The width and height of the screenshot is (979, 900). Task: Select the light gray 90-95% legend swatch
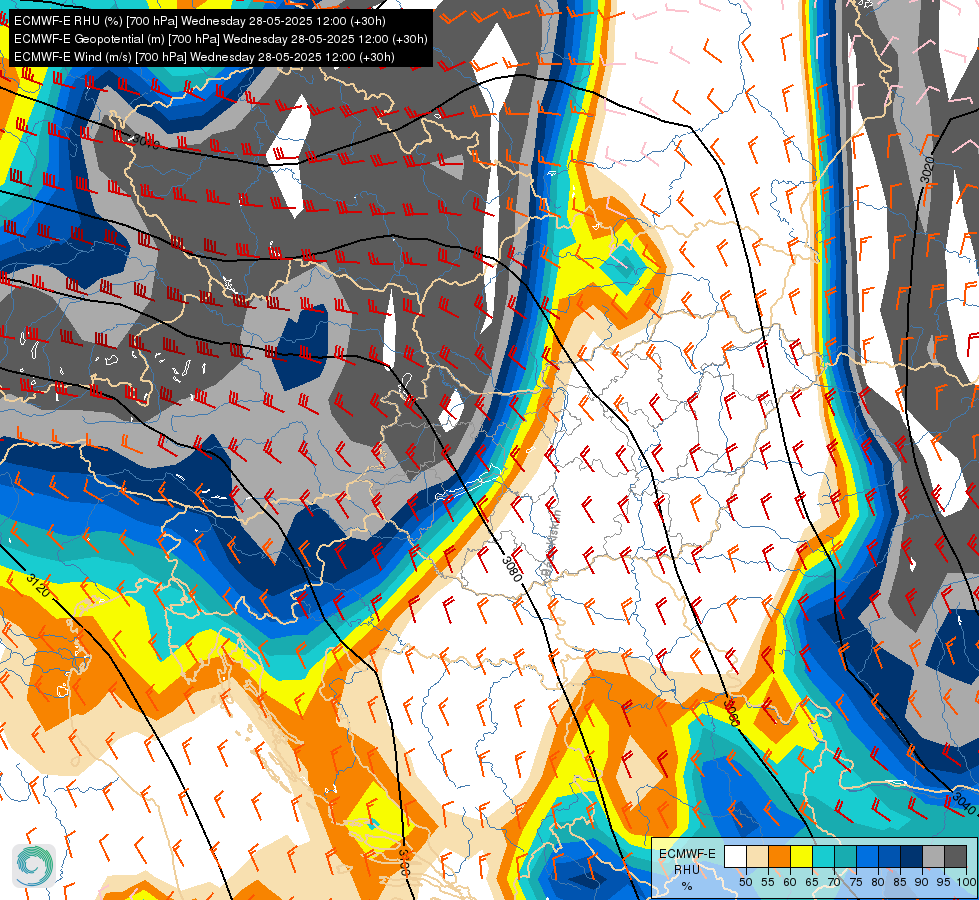(933, 856)
